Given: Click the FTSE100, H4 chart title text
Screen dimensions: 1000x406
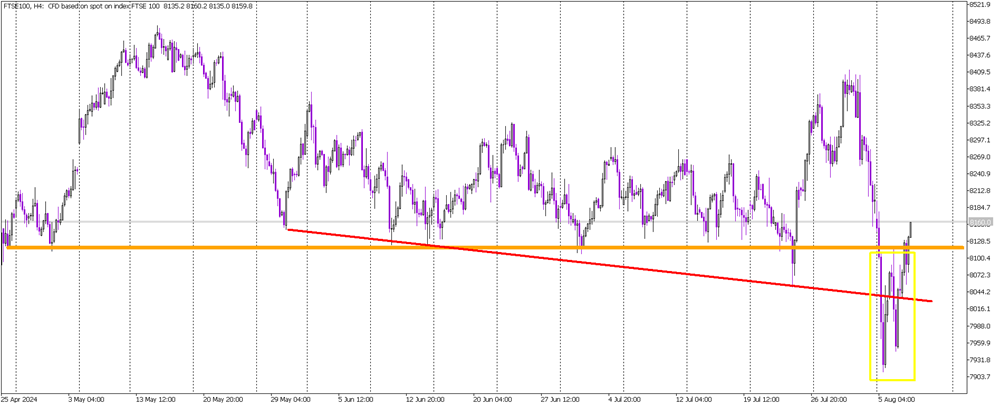Looking at the screenshot, I should [127, 5].
